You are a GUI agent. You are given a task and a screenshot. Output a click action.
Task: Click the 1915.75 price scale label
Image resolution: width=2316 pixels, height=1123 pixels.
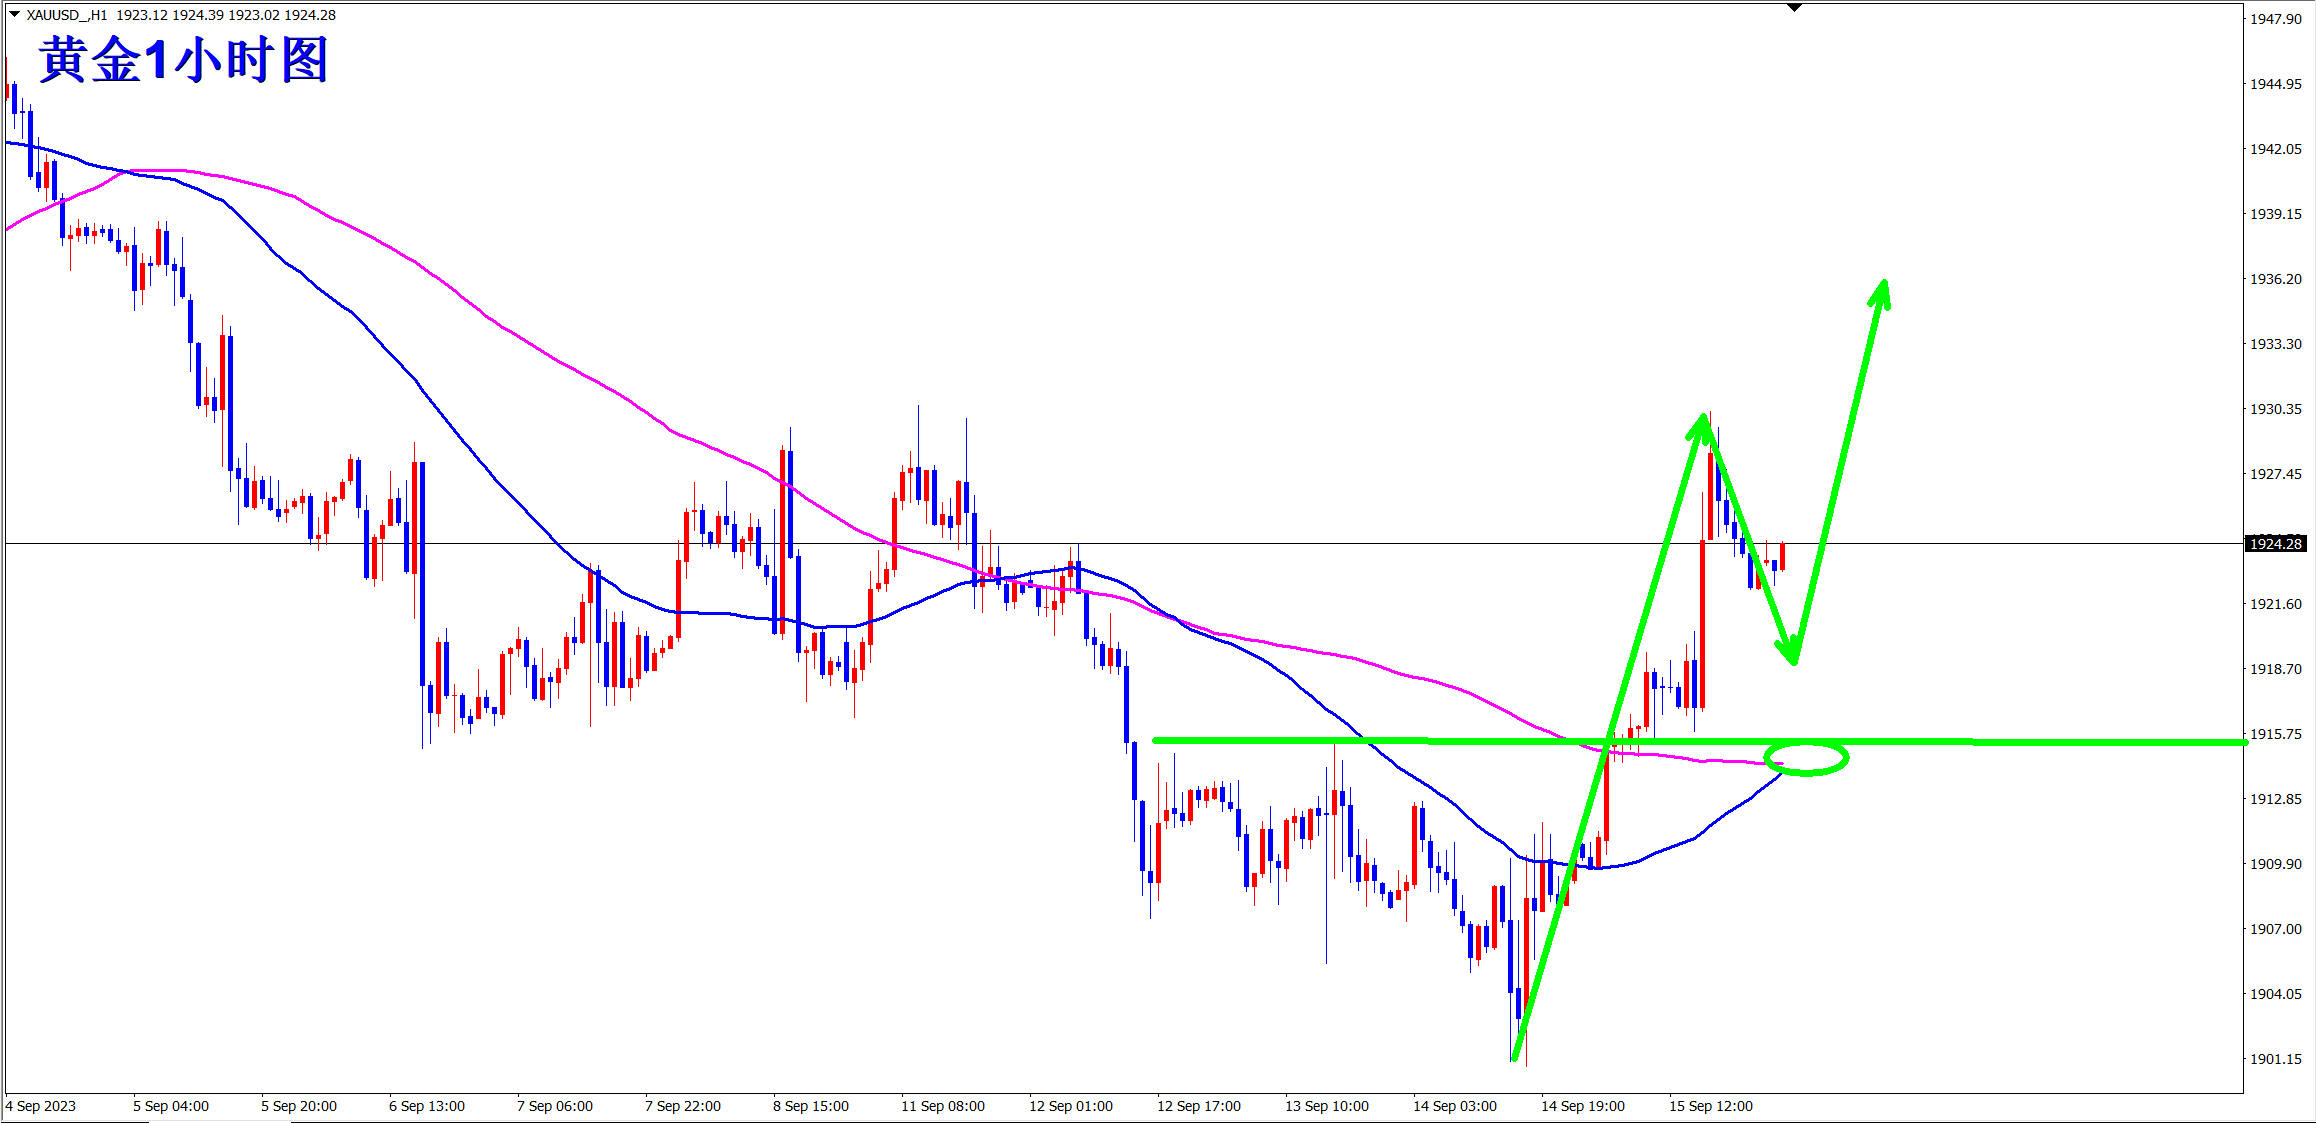coord(2275,734)
